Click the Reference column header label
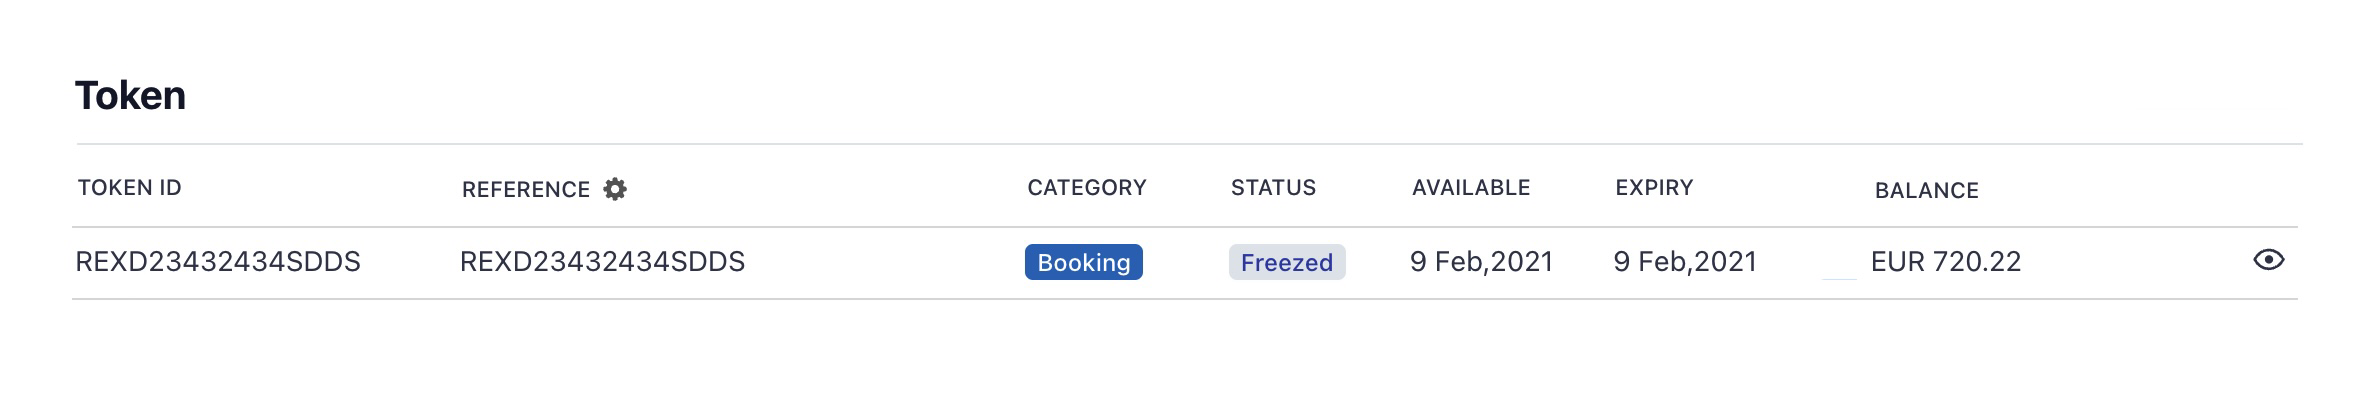 [525, 190]
